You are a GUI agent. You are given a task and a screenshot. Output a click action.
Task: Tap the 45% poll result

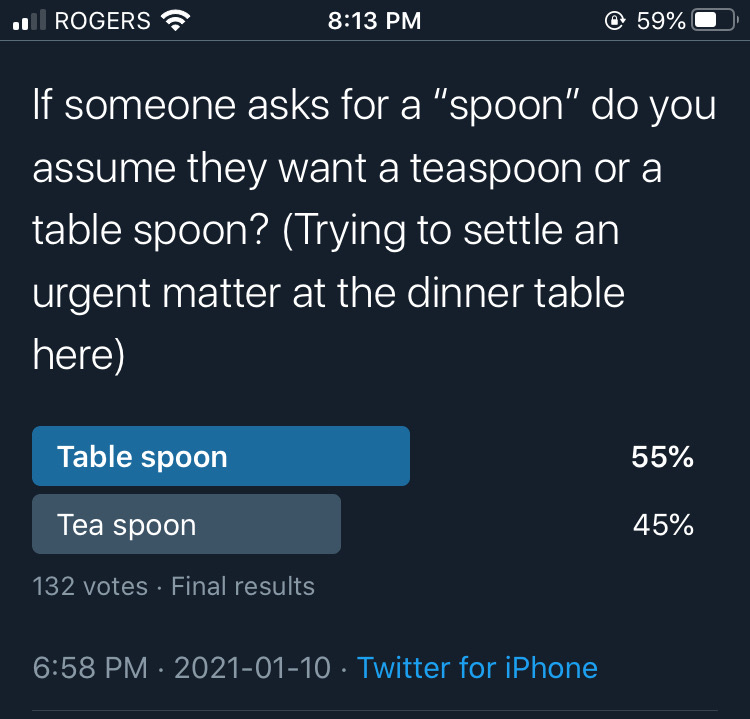(663, 525)
